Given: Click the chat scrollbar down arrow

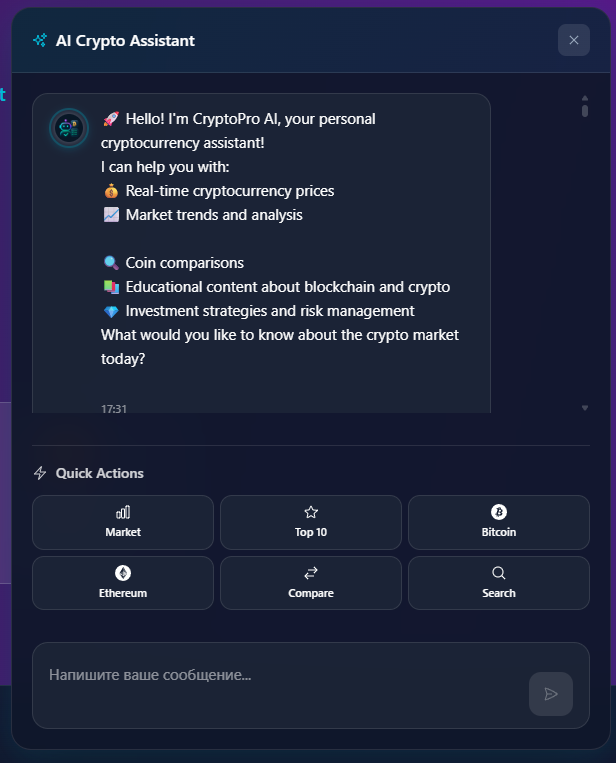Looking at the screenshot, I should 585,408.
